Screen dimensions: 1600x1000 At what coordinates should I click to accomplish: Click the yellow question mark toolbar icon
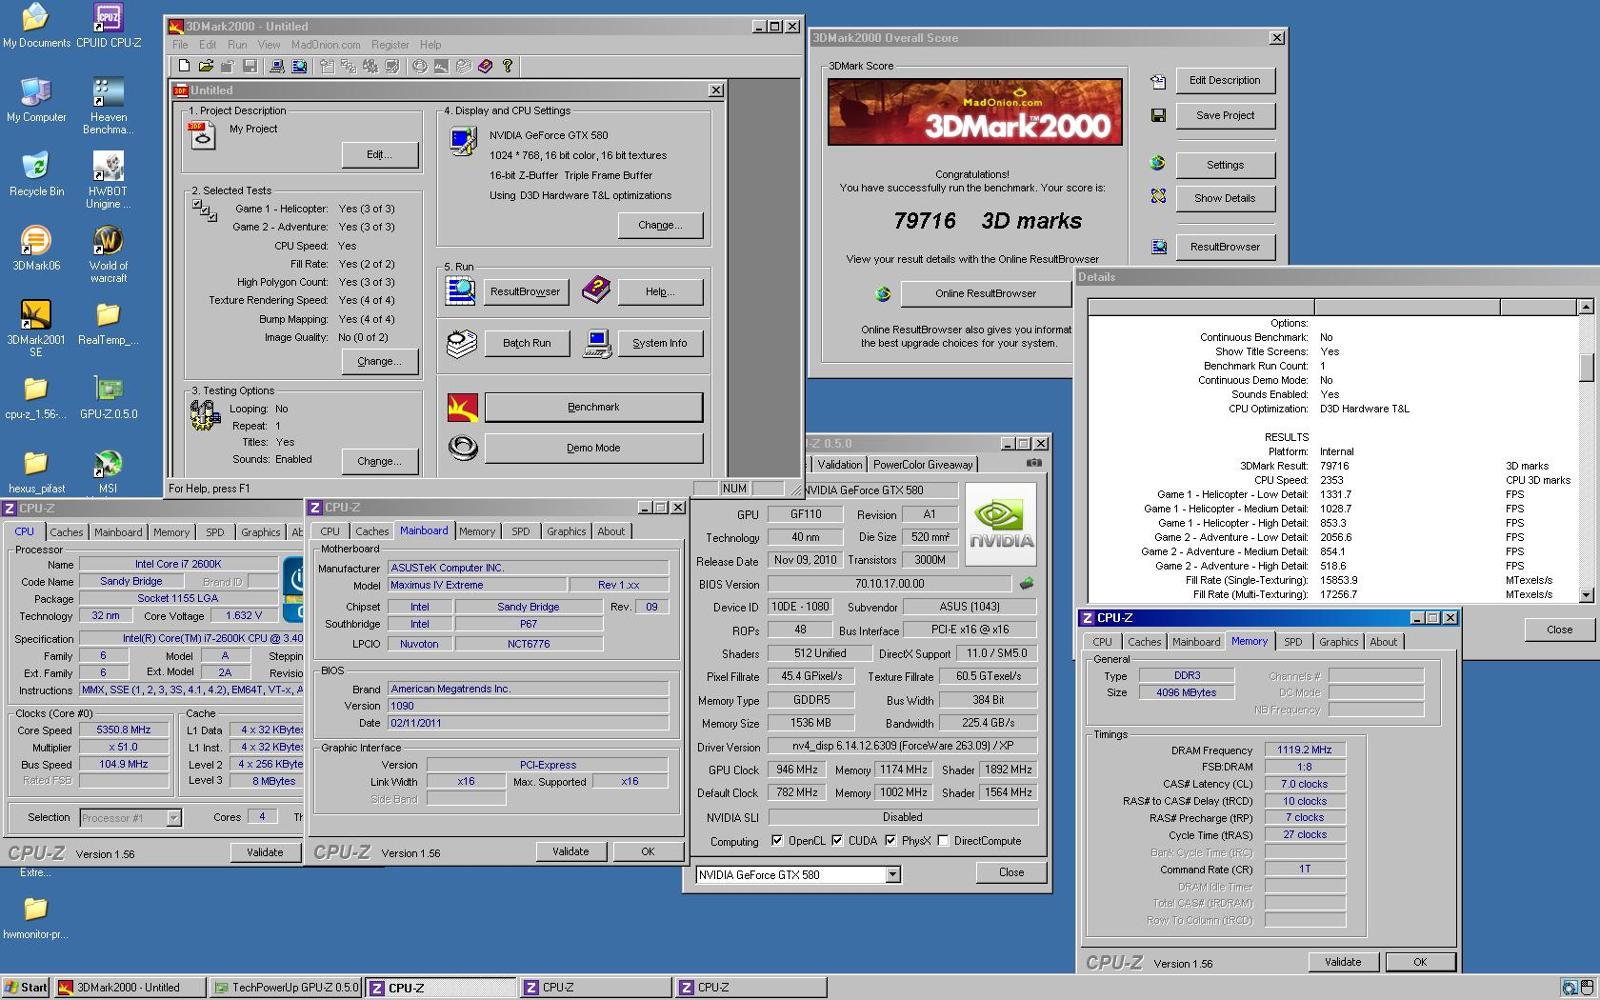(508, 66)
